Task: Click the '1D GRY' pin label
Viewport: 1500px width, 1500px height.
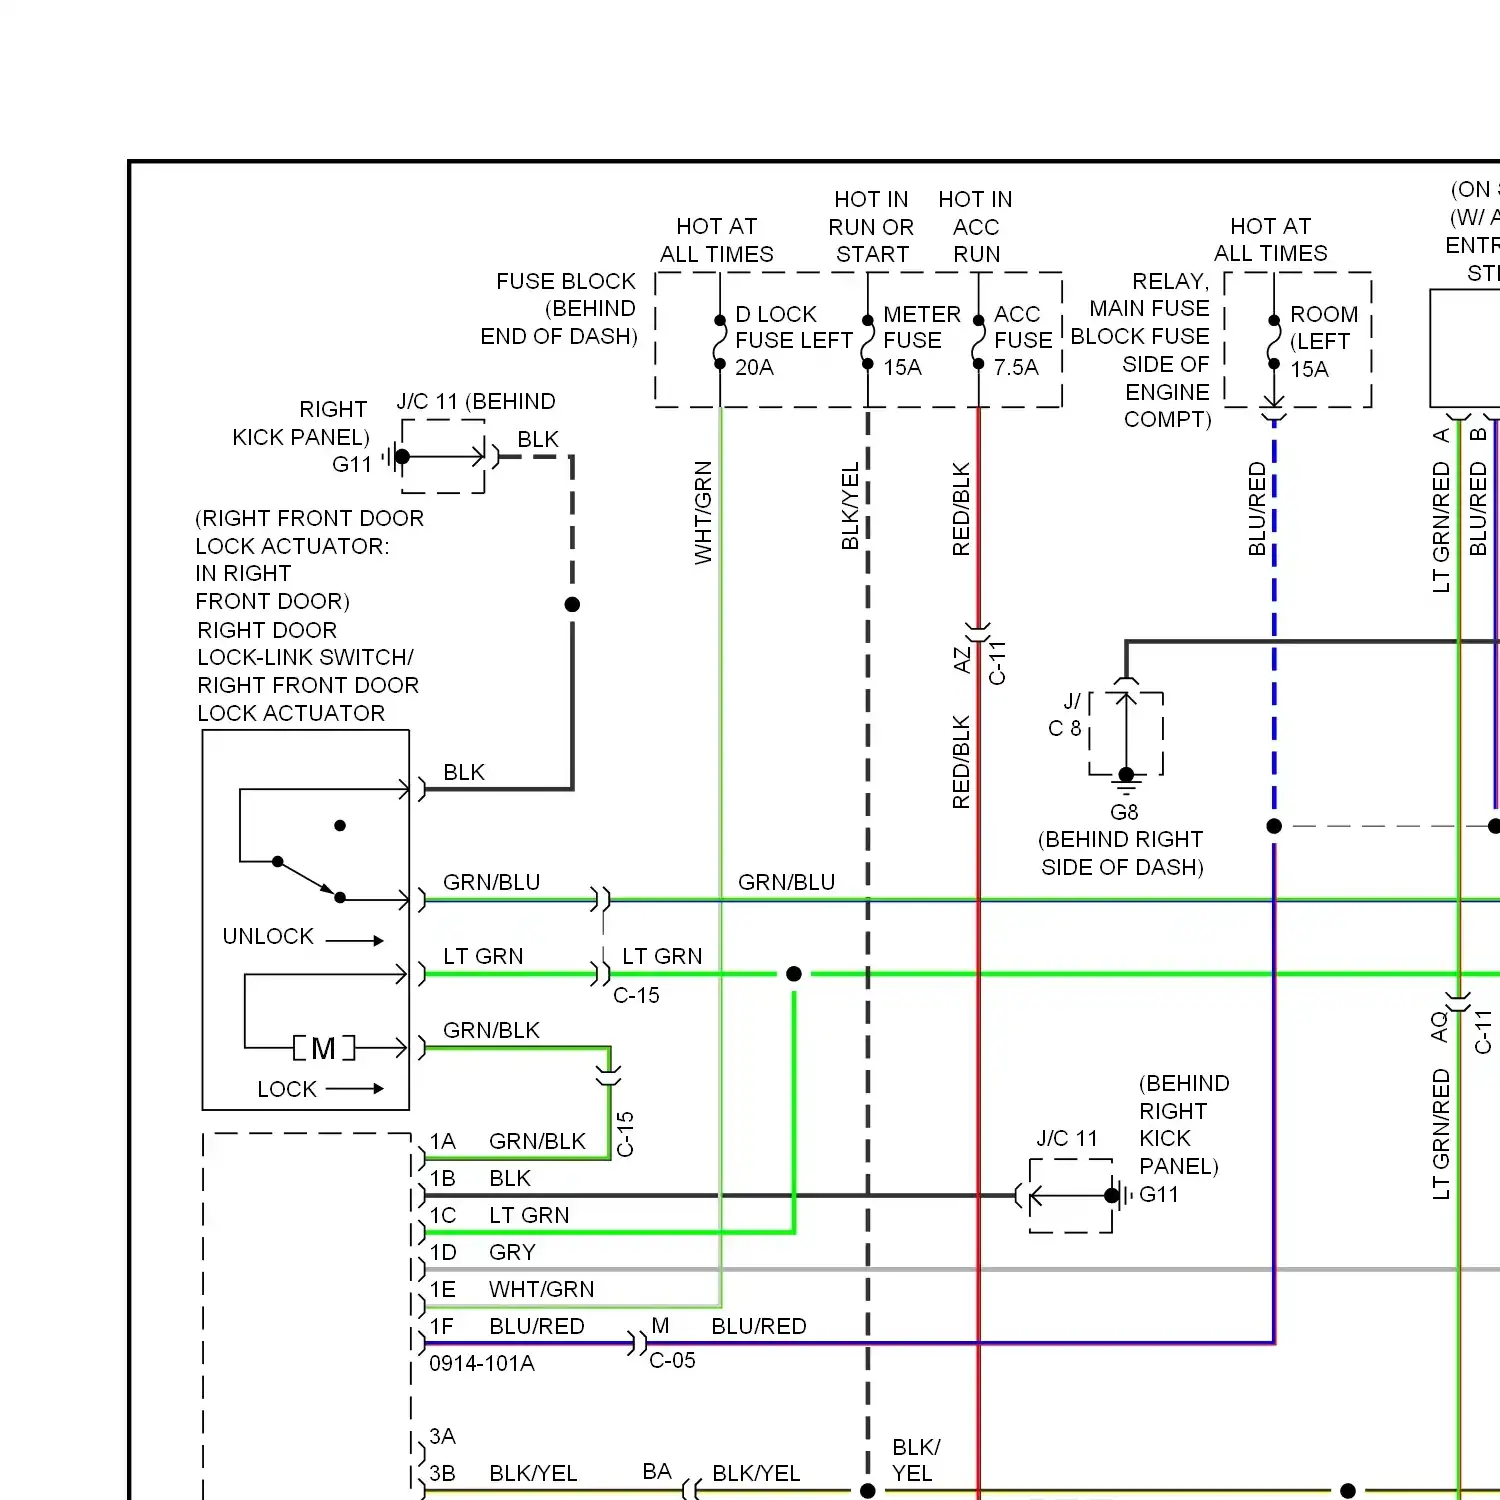Action: point(482,1252)
